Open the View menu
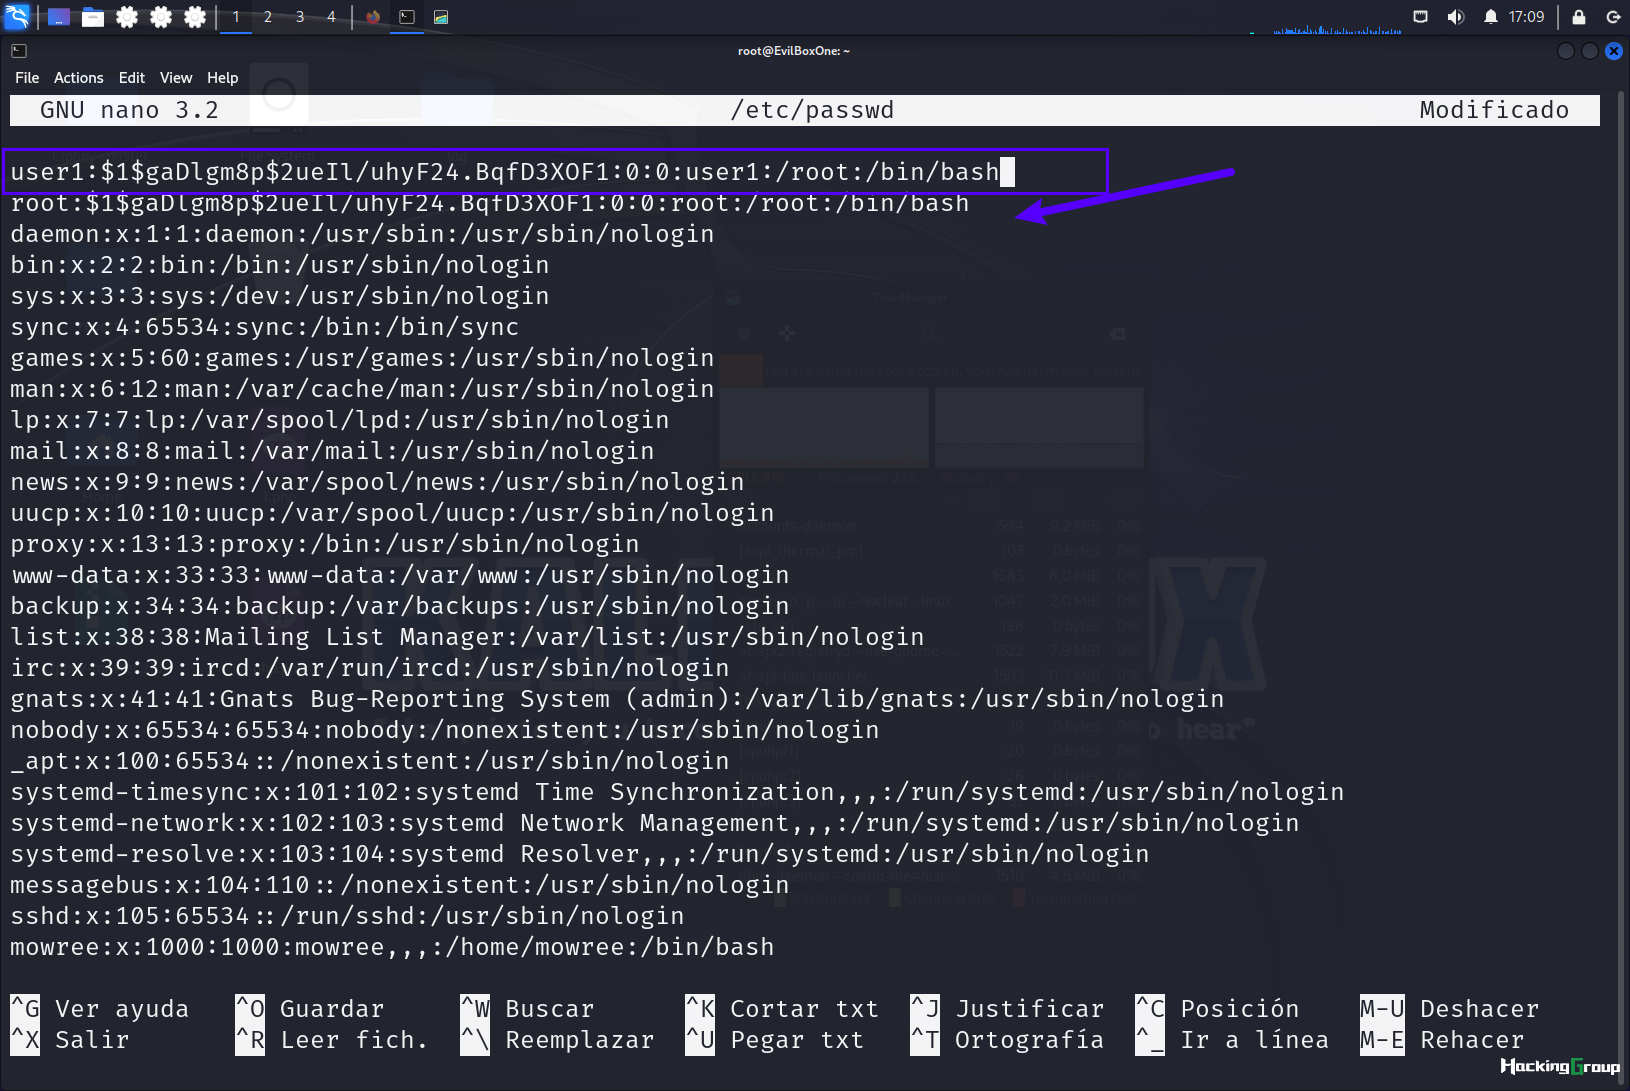 [176, 78]
